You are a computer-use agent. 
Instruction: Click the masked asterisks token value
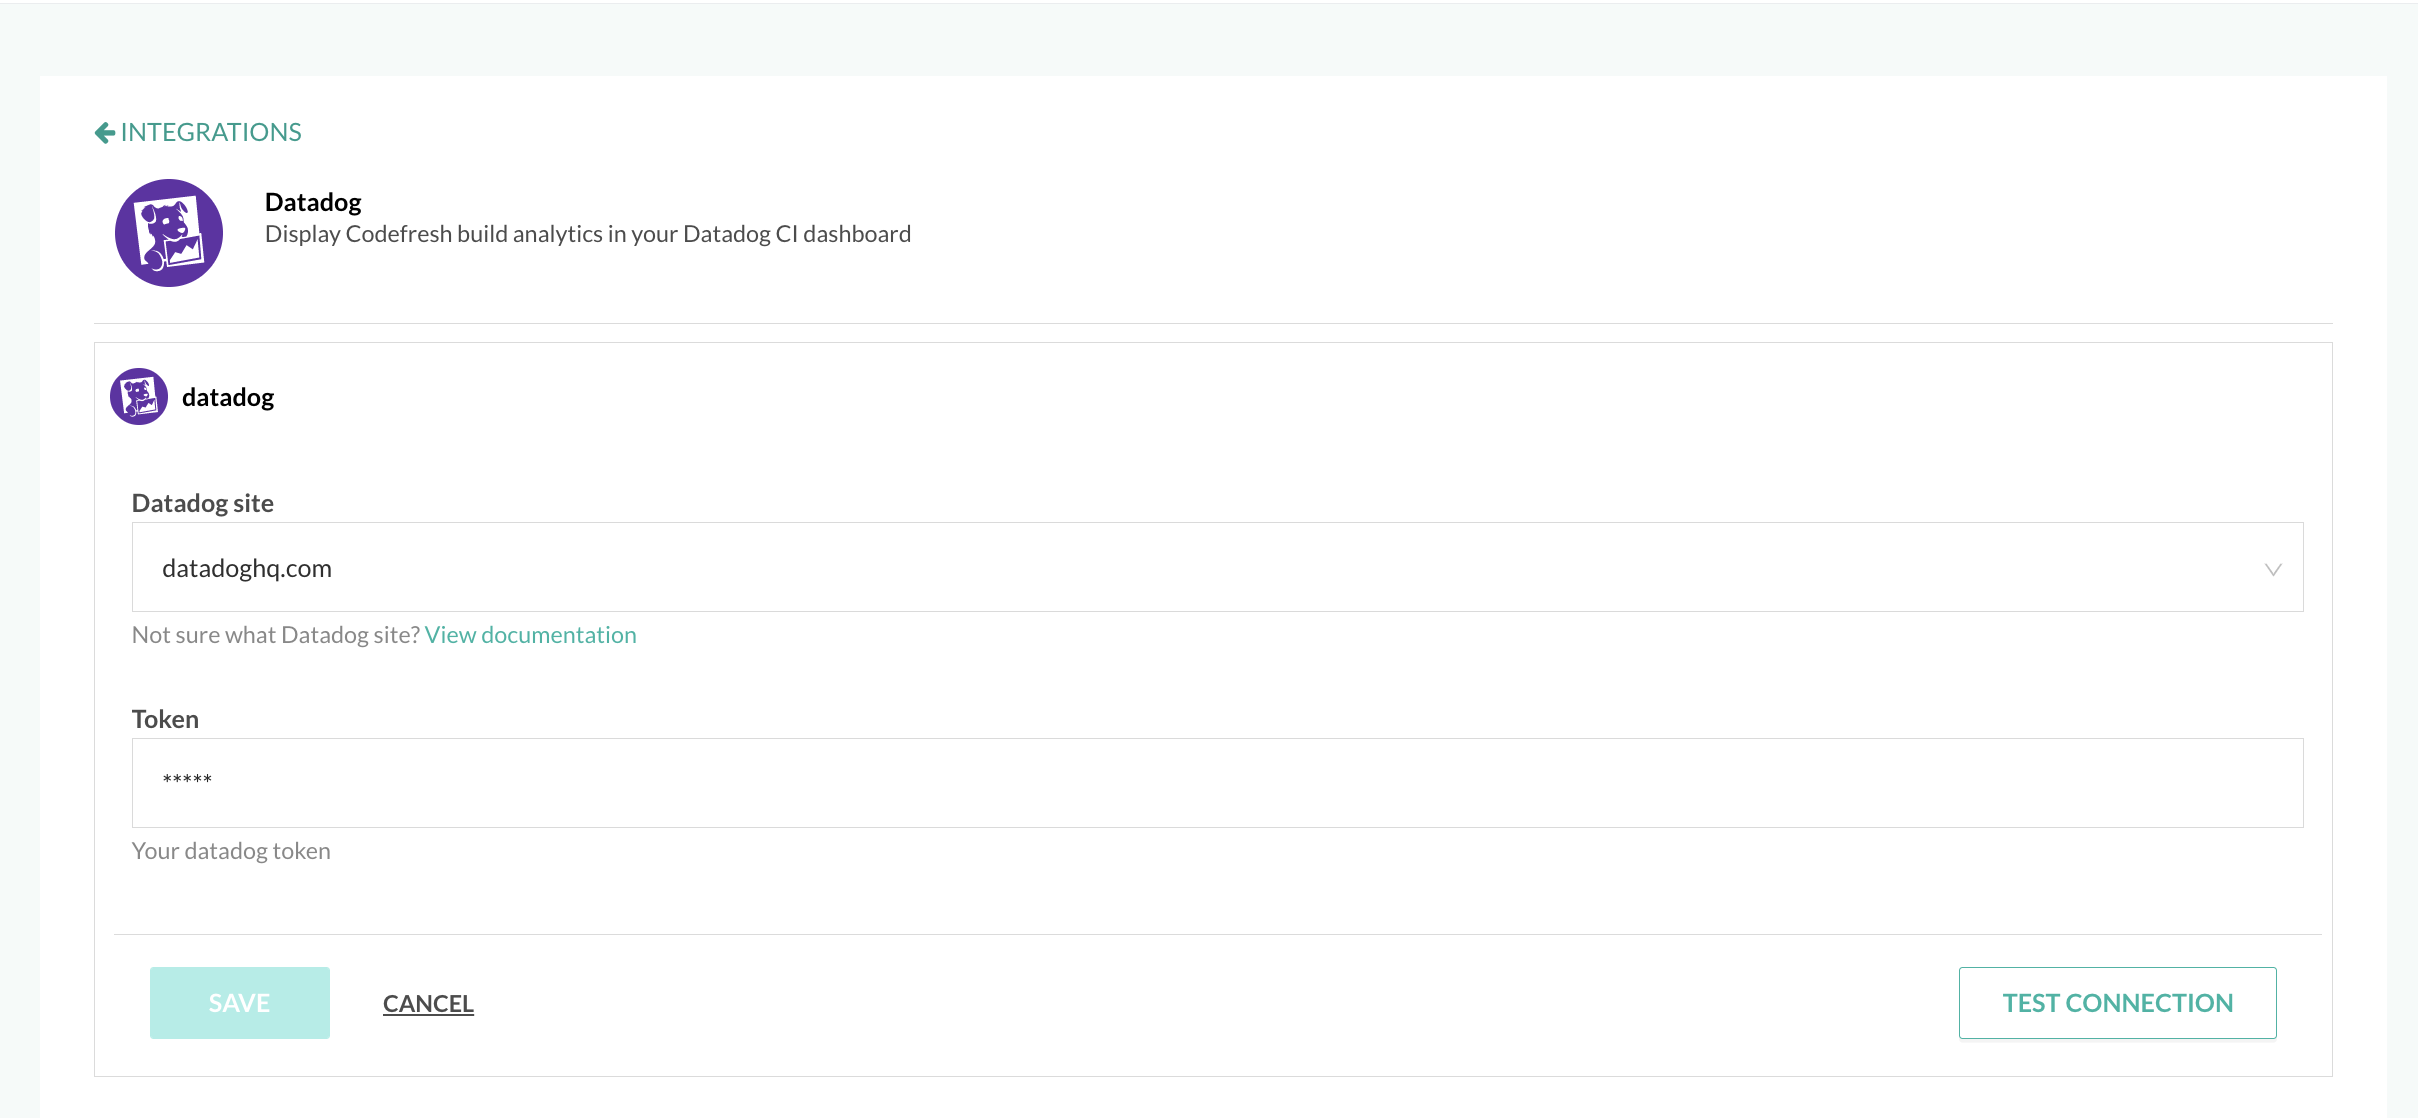coord(187,780)
